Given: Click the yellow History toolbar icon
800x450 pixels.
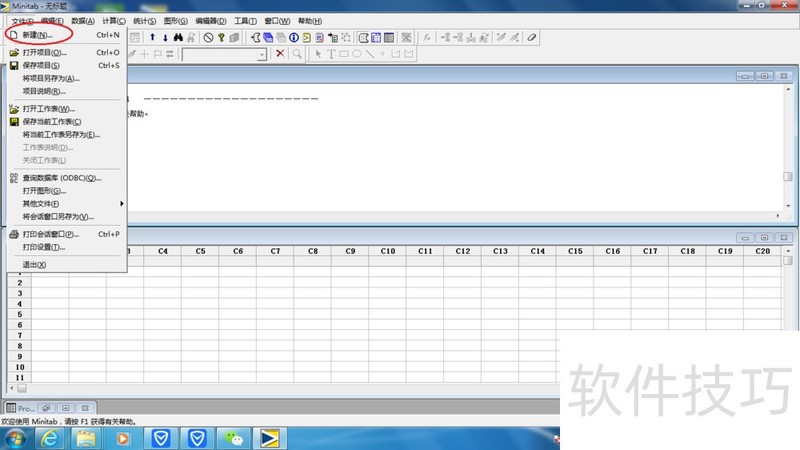Looking at the screenshot, I should coord(307,37).
